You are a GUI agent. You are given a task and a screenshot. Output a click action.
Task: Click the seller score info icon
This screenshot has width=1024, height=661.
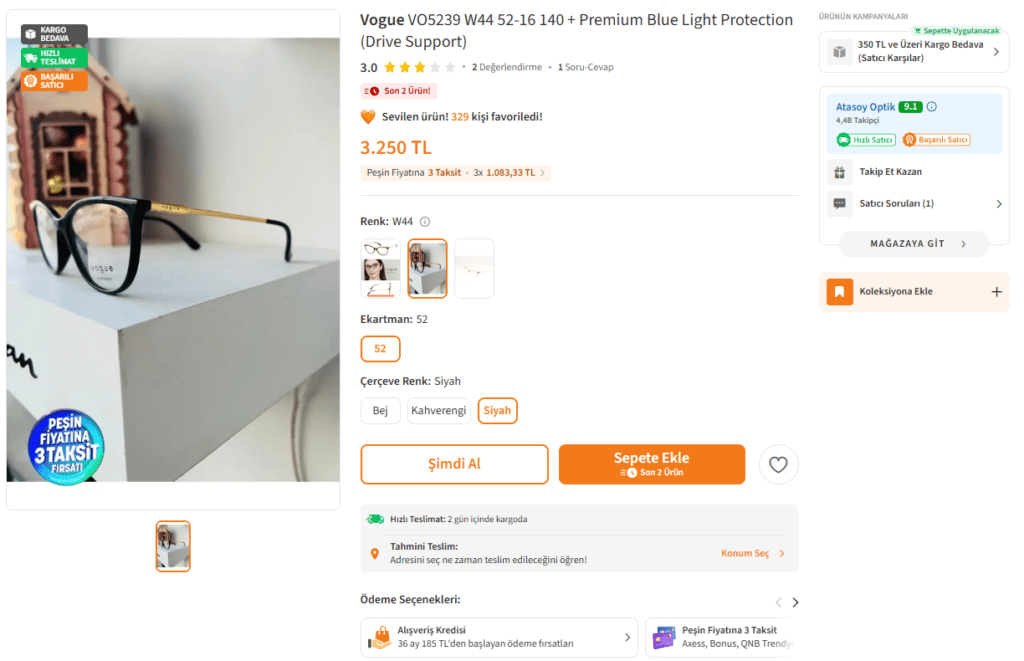(932, 107)
